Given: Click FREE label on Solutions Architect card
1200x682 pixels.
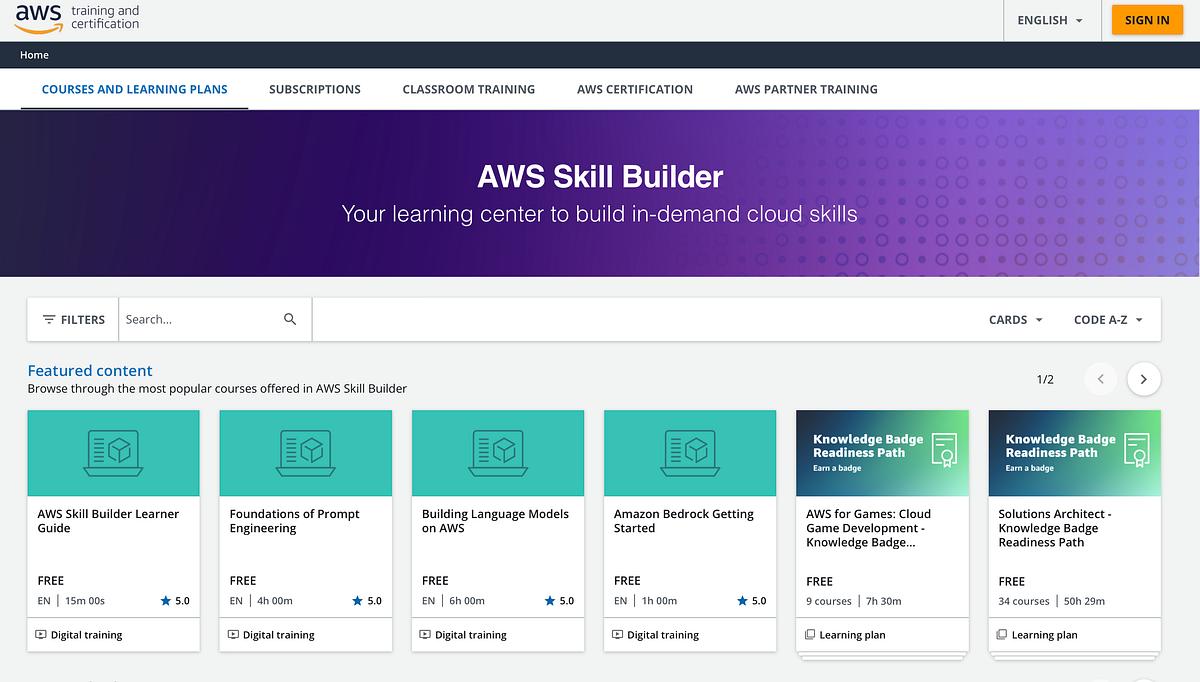Looking at the screenshot, I should pyautogui.click(x=1012, y=581).
